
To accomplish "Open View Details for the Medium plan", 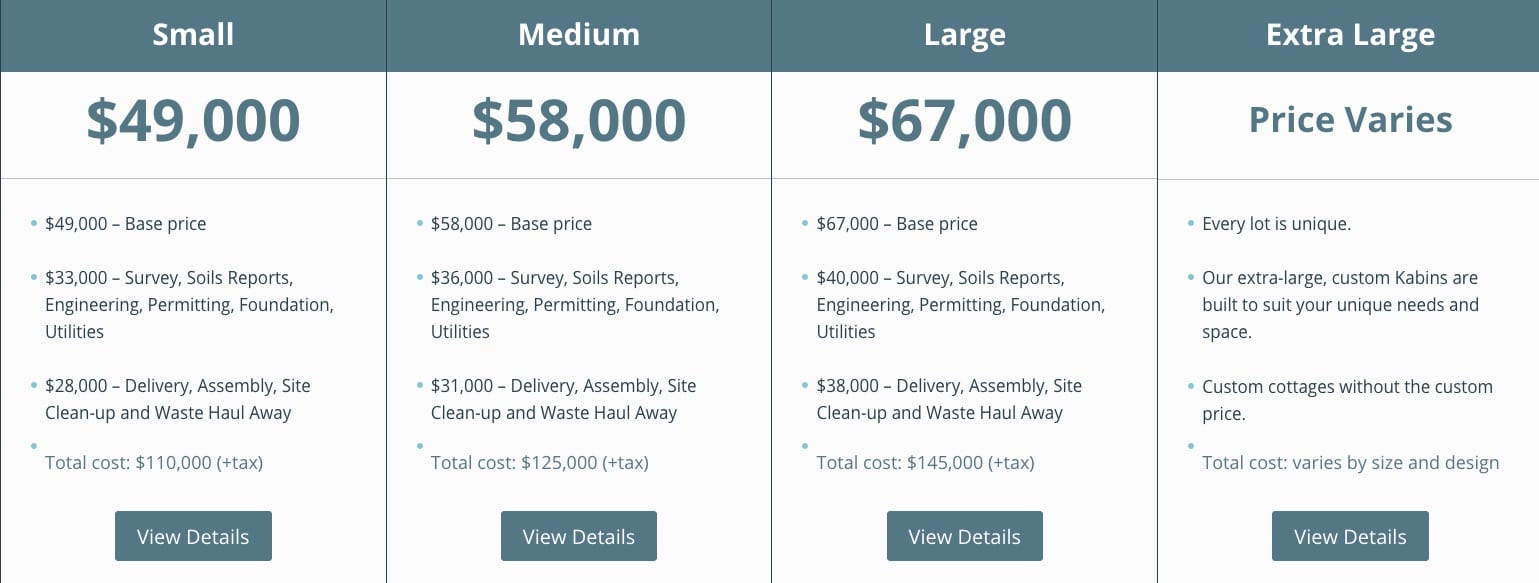I will tap(578, 536).
